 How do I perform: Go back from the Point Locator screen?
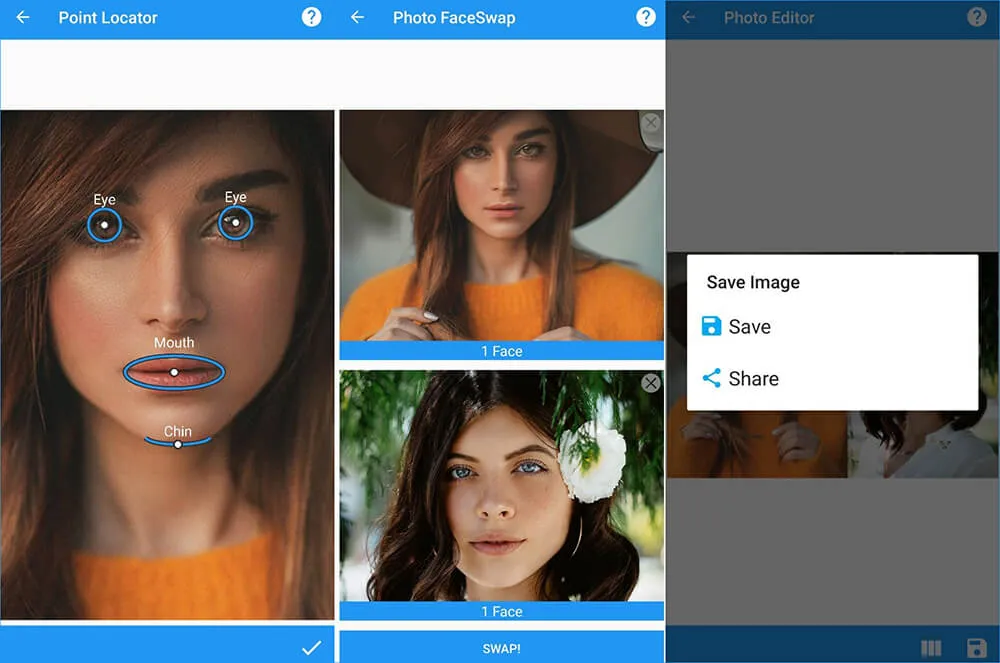(x=23, y=17)
